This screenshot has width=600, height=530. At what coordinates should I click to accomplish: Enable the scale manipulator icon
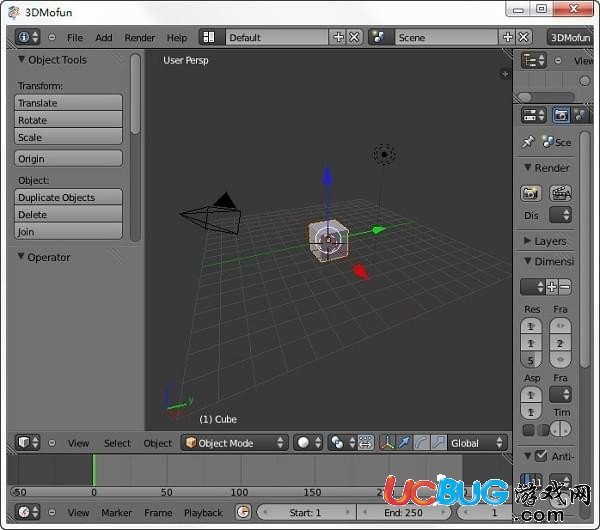click(438, 443)
